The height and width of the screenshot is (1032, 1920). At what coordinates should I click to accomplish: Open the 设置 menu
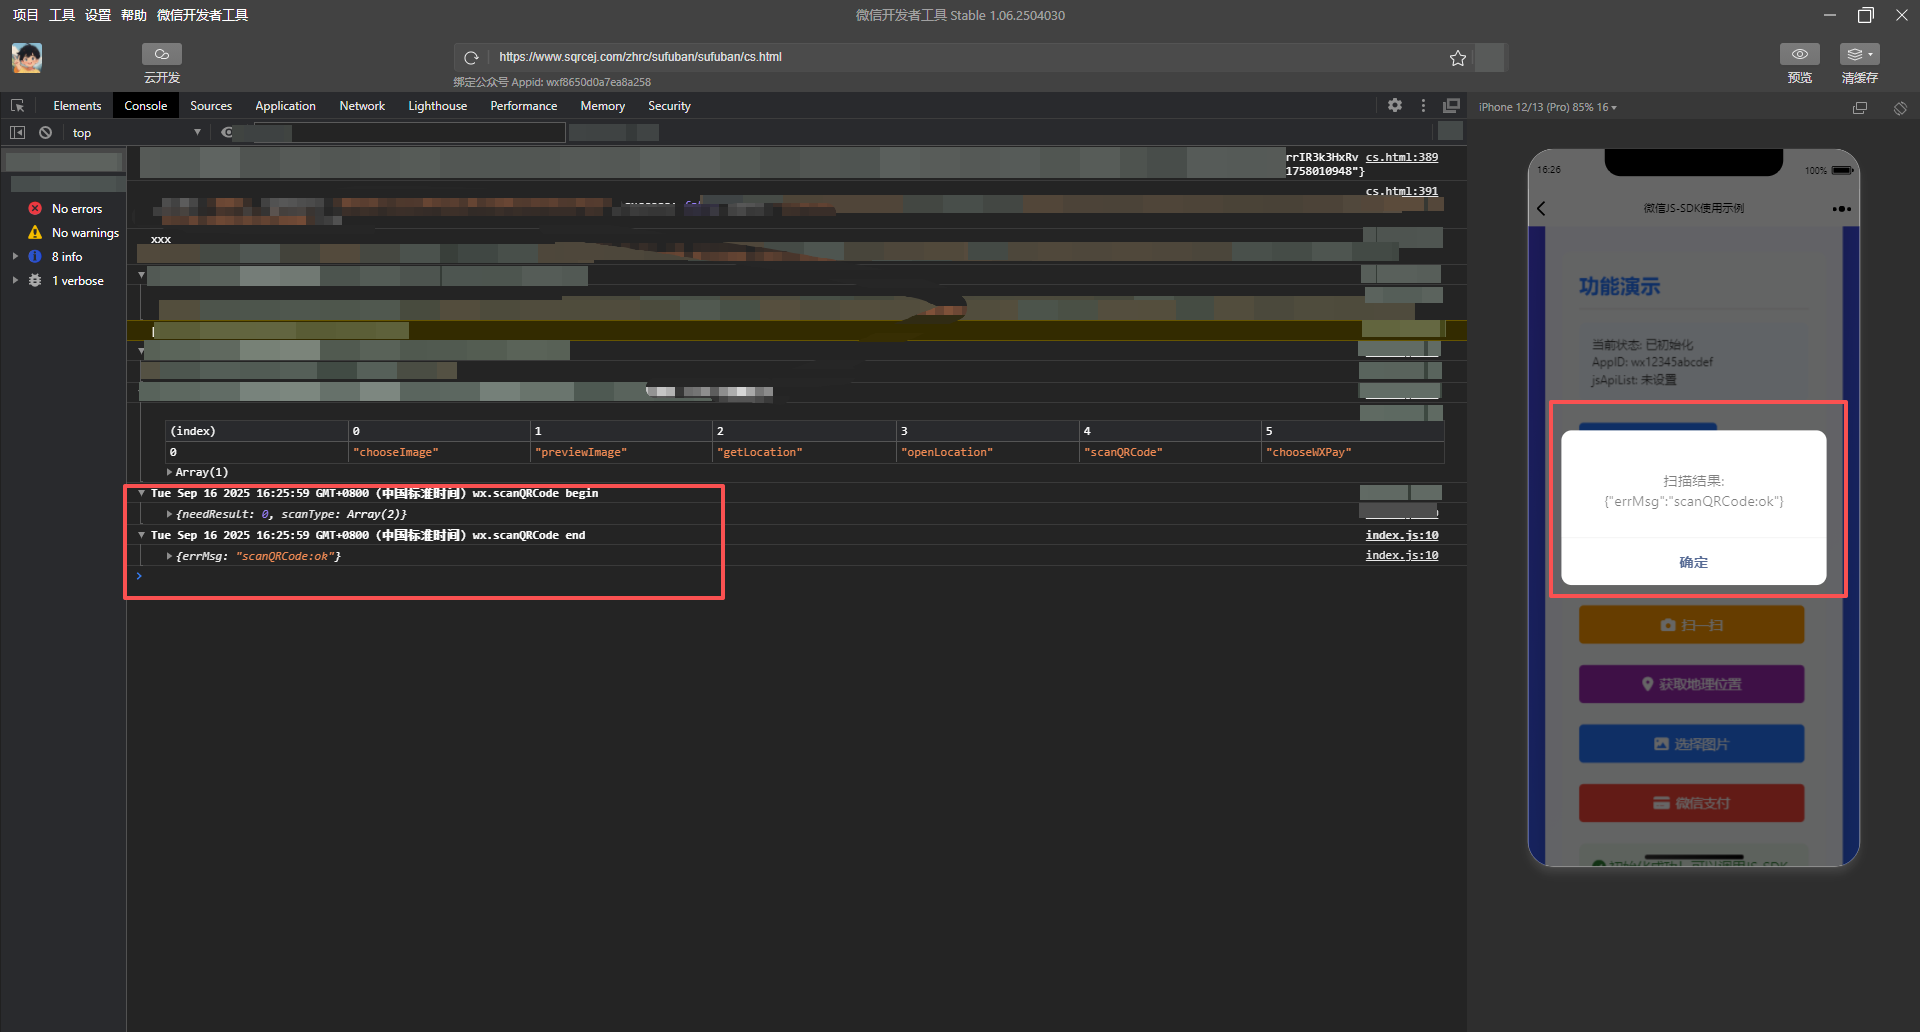pyautogui.click(x=98, y=15)
